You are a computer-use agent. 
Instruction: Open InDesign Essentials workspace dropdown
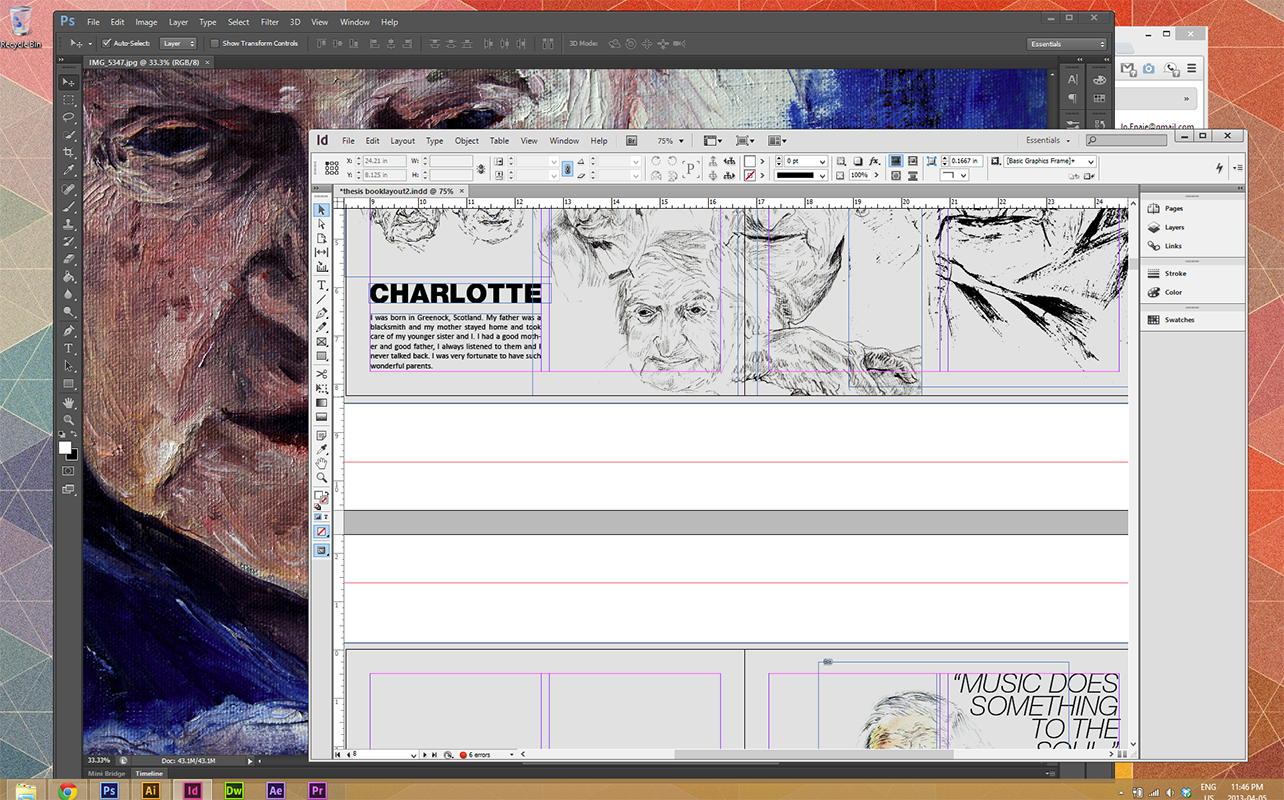click(1048, 141)
